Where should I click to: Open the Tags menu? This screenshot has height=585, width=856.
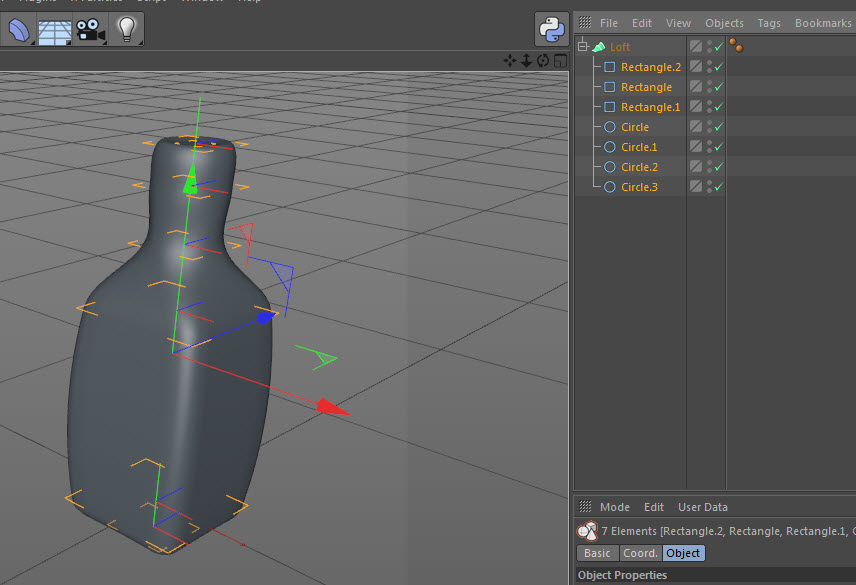click(x=769, y=23)
